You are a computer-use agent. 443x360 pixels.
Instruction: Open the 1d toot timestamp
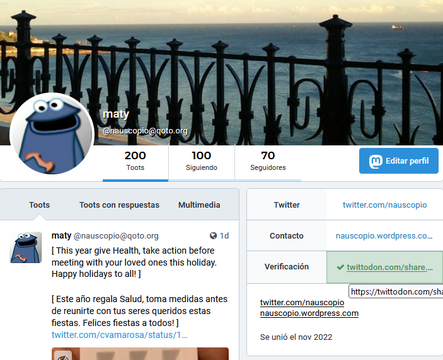tap(224, 236)
